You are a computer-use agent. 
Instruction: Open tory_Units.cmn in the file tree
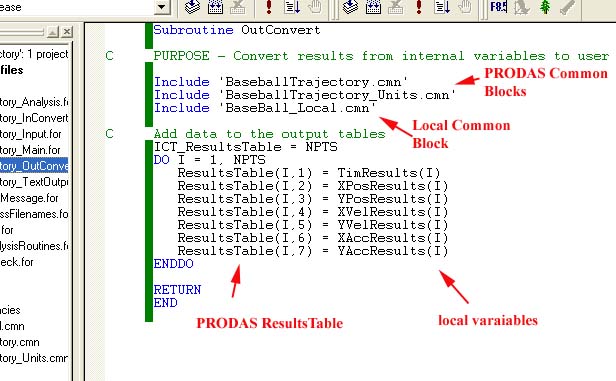tap(34, 358)
